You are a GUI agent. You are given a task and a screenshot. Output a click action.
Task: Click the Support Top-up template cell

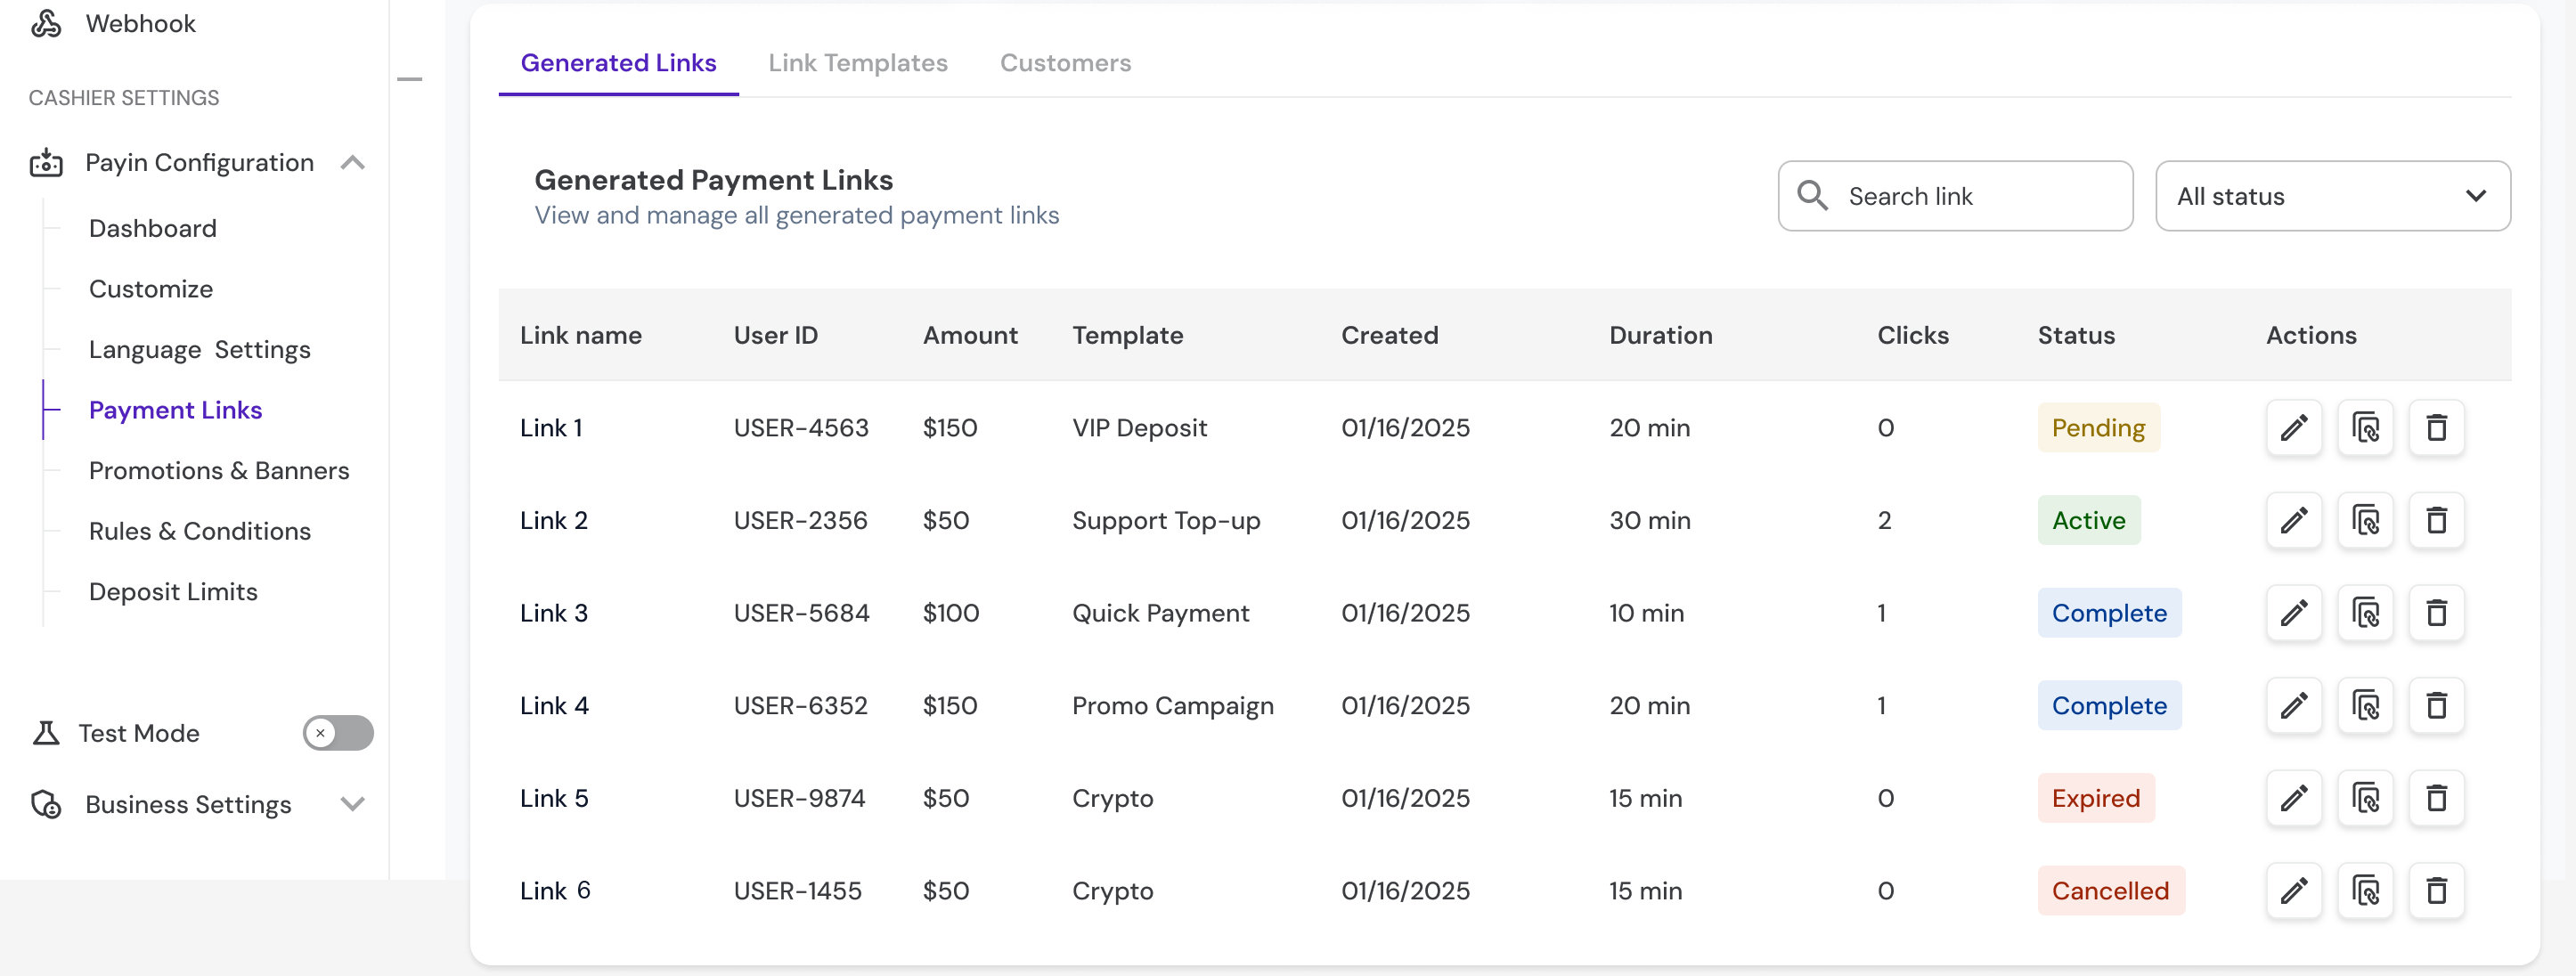coord(1166,520)
